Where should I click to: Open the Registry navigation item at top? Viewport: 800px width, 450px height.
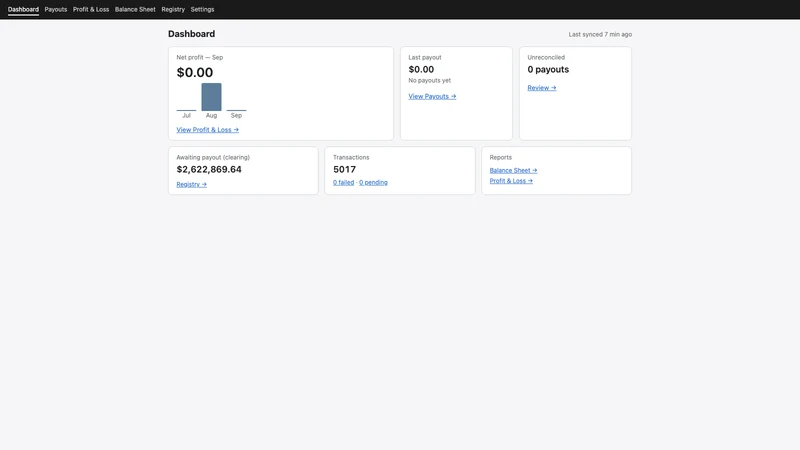(173, 9)
